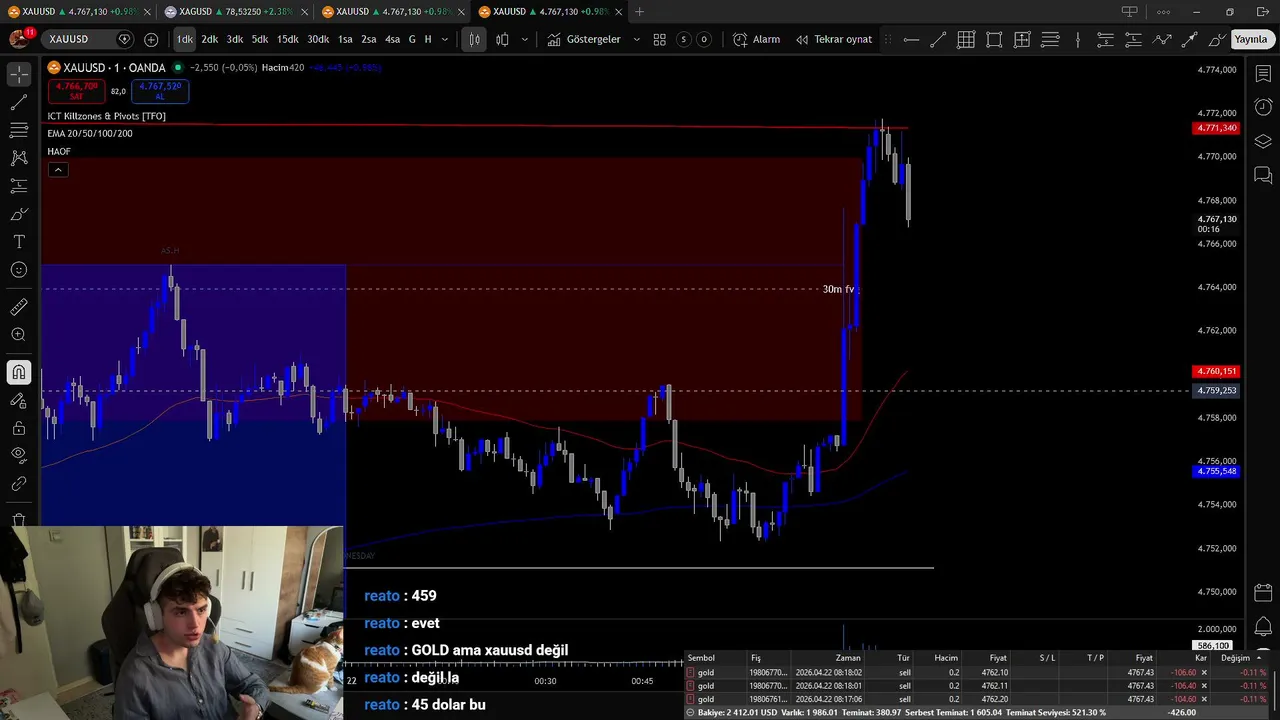Switch to the XAGUSD tab
Screen dimensions: 1280x720
coord(234,12)
